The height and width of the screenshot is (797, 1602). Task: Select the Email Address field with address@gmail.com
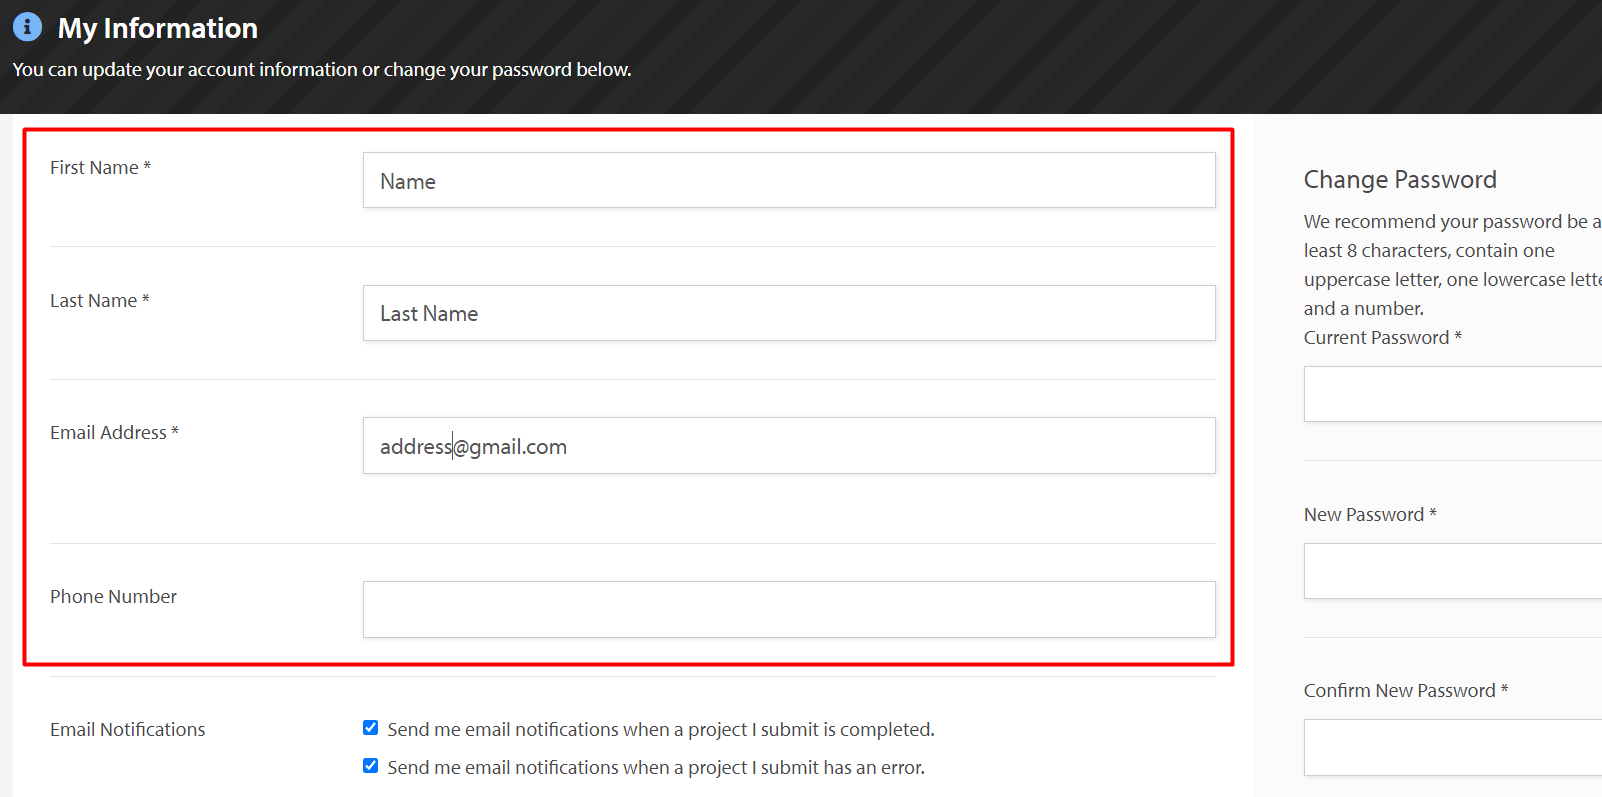(789, 446)
